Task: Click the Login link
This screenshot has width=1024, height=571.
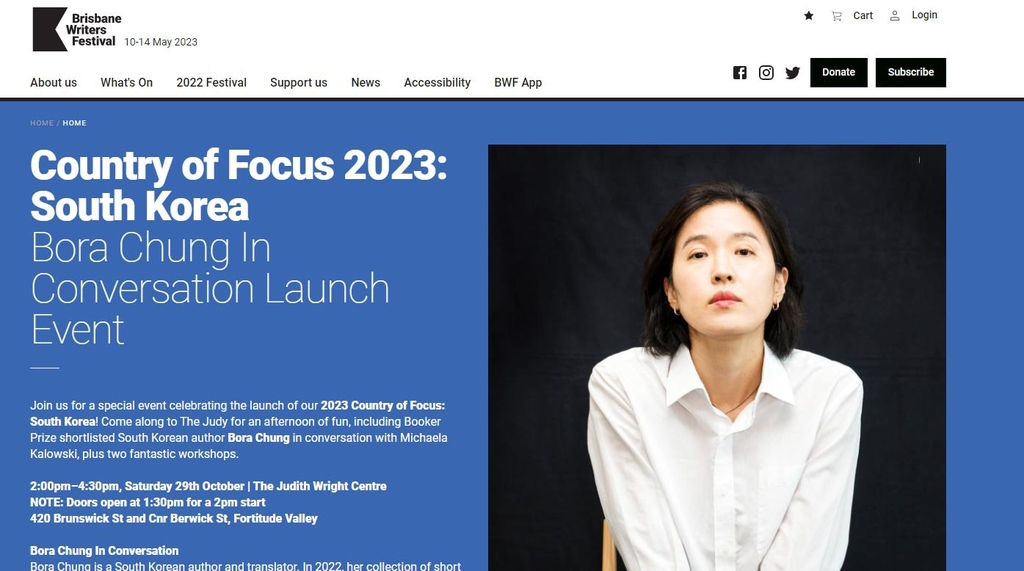Action: click(x=924, y=15)
